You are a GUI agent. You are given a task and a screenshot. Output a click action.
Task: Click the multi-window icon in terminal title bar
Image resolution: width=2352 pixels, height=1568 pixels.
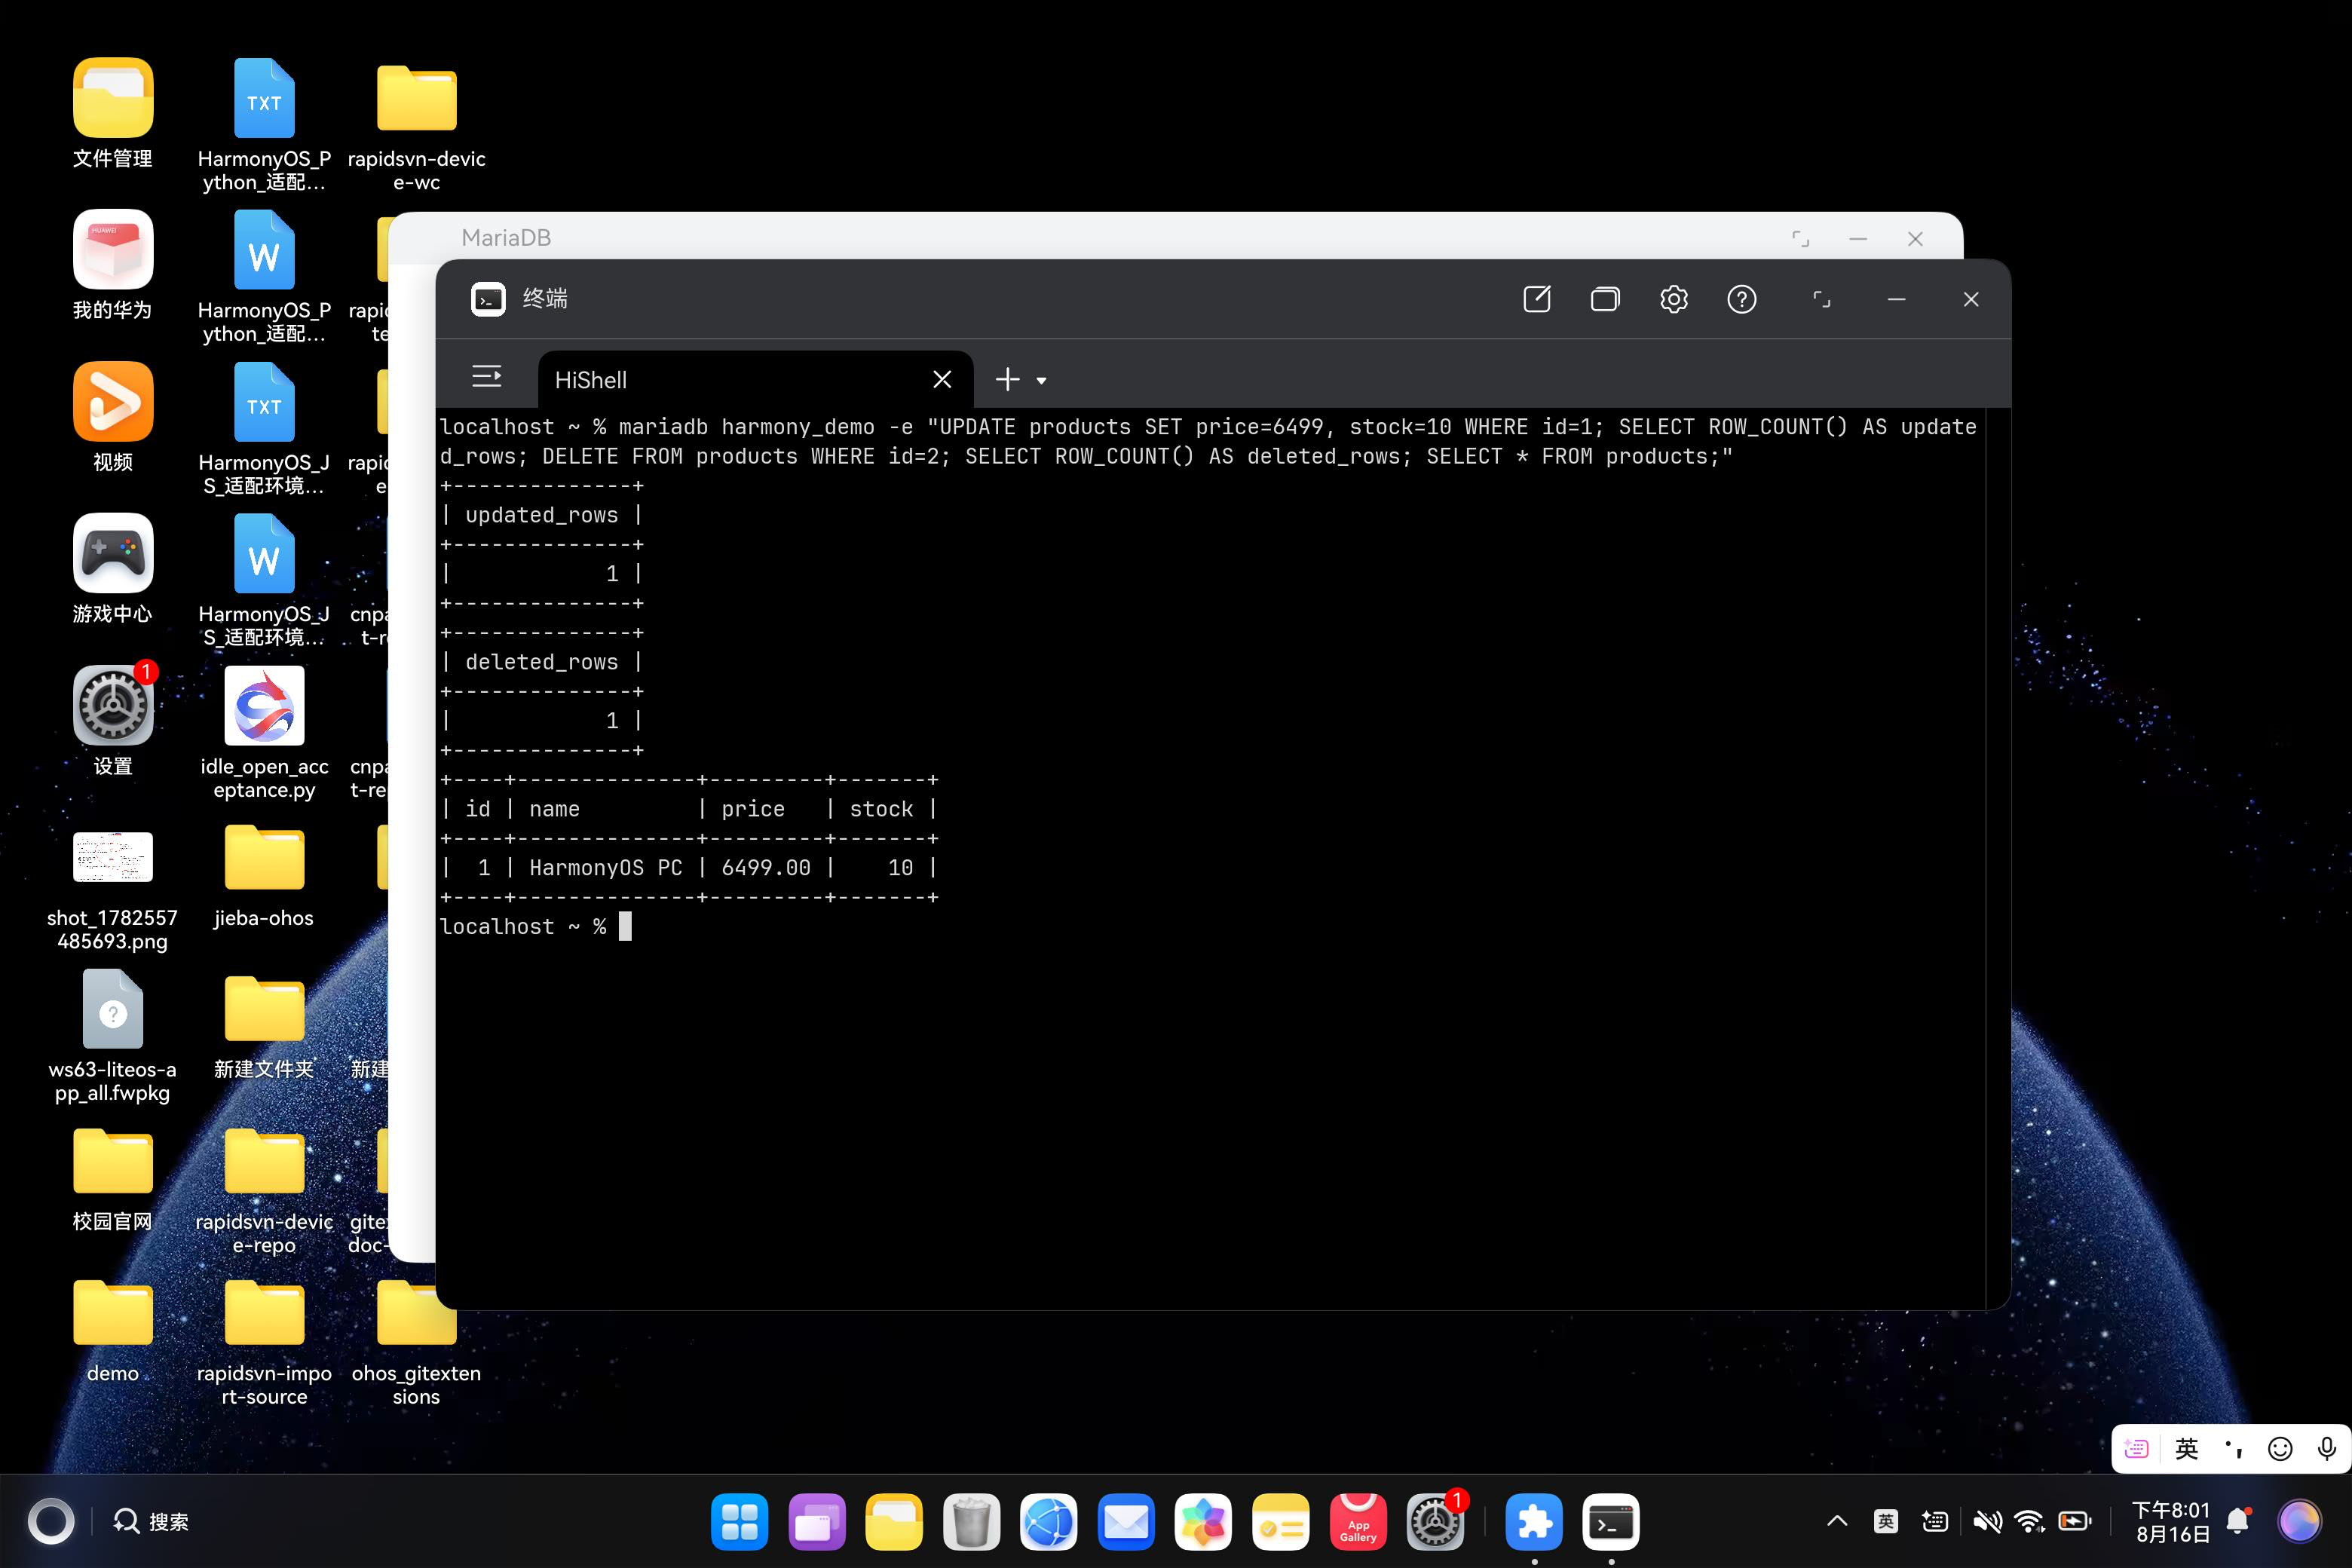click(1605, 299)
